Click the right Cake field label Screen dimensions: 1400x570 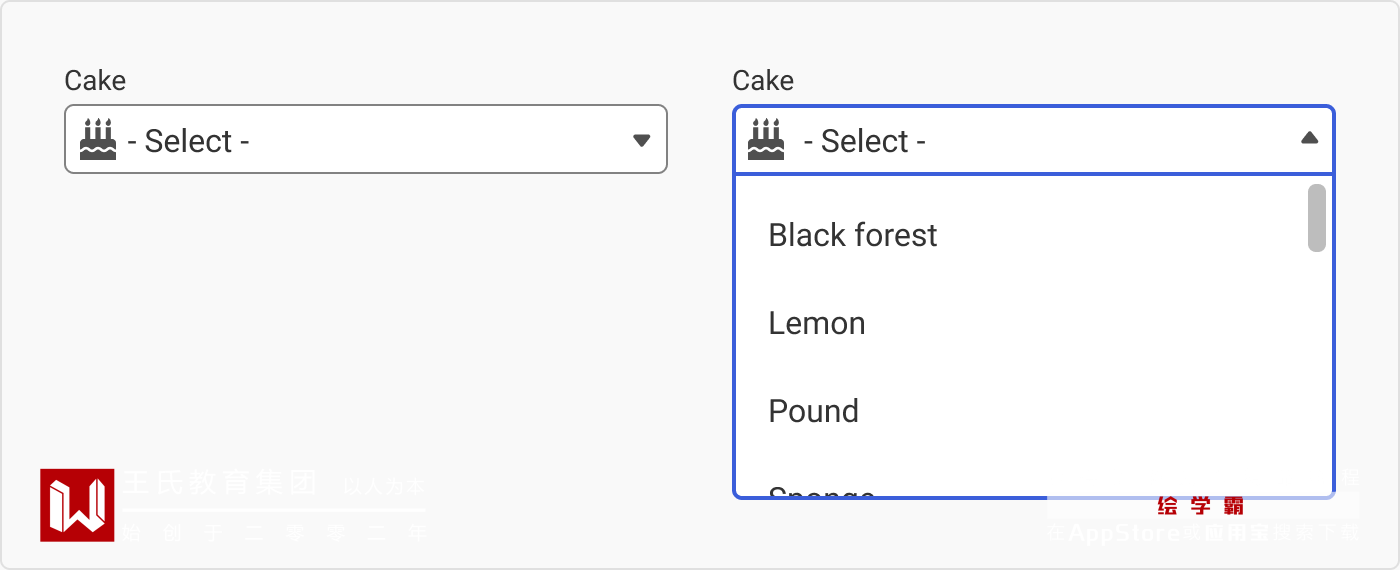point(763,80)
